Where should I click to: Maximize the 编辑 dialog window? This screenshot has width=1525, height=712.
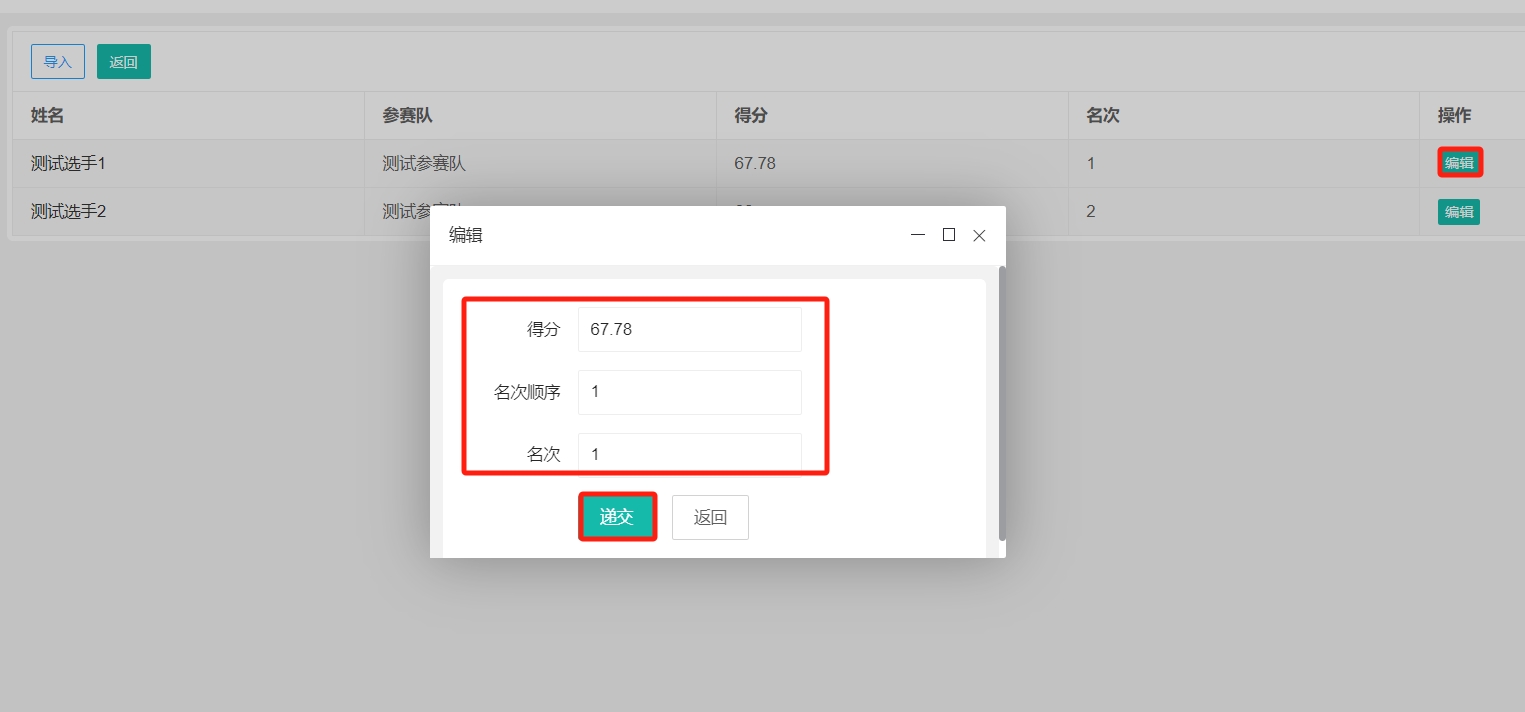click(x=949, y=235)
